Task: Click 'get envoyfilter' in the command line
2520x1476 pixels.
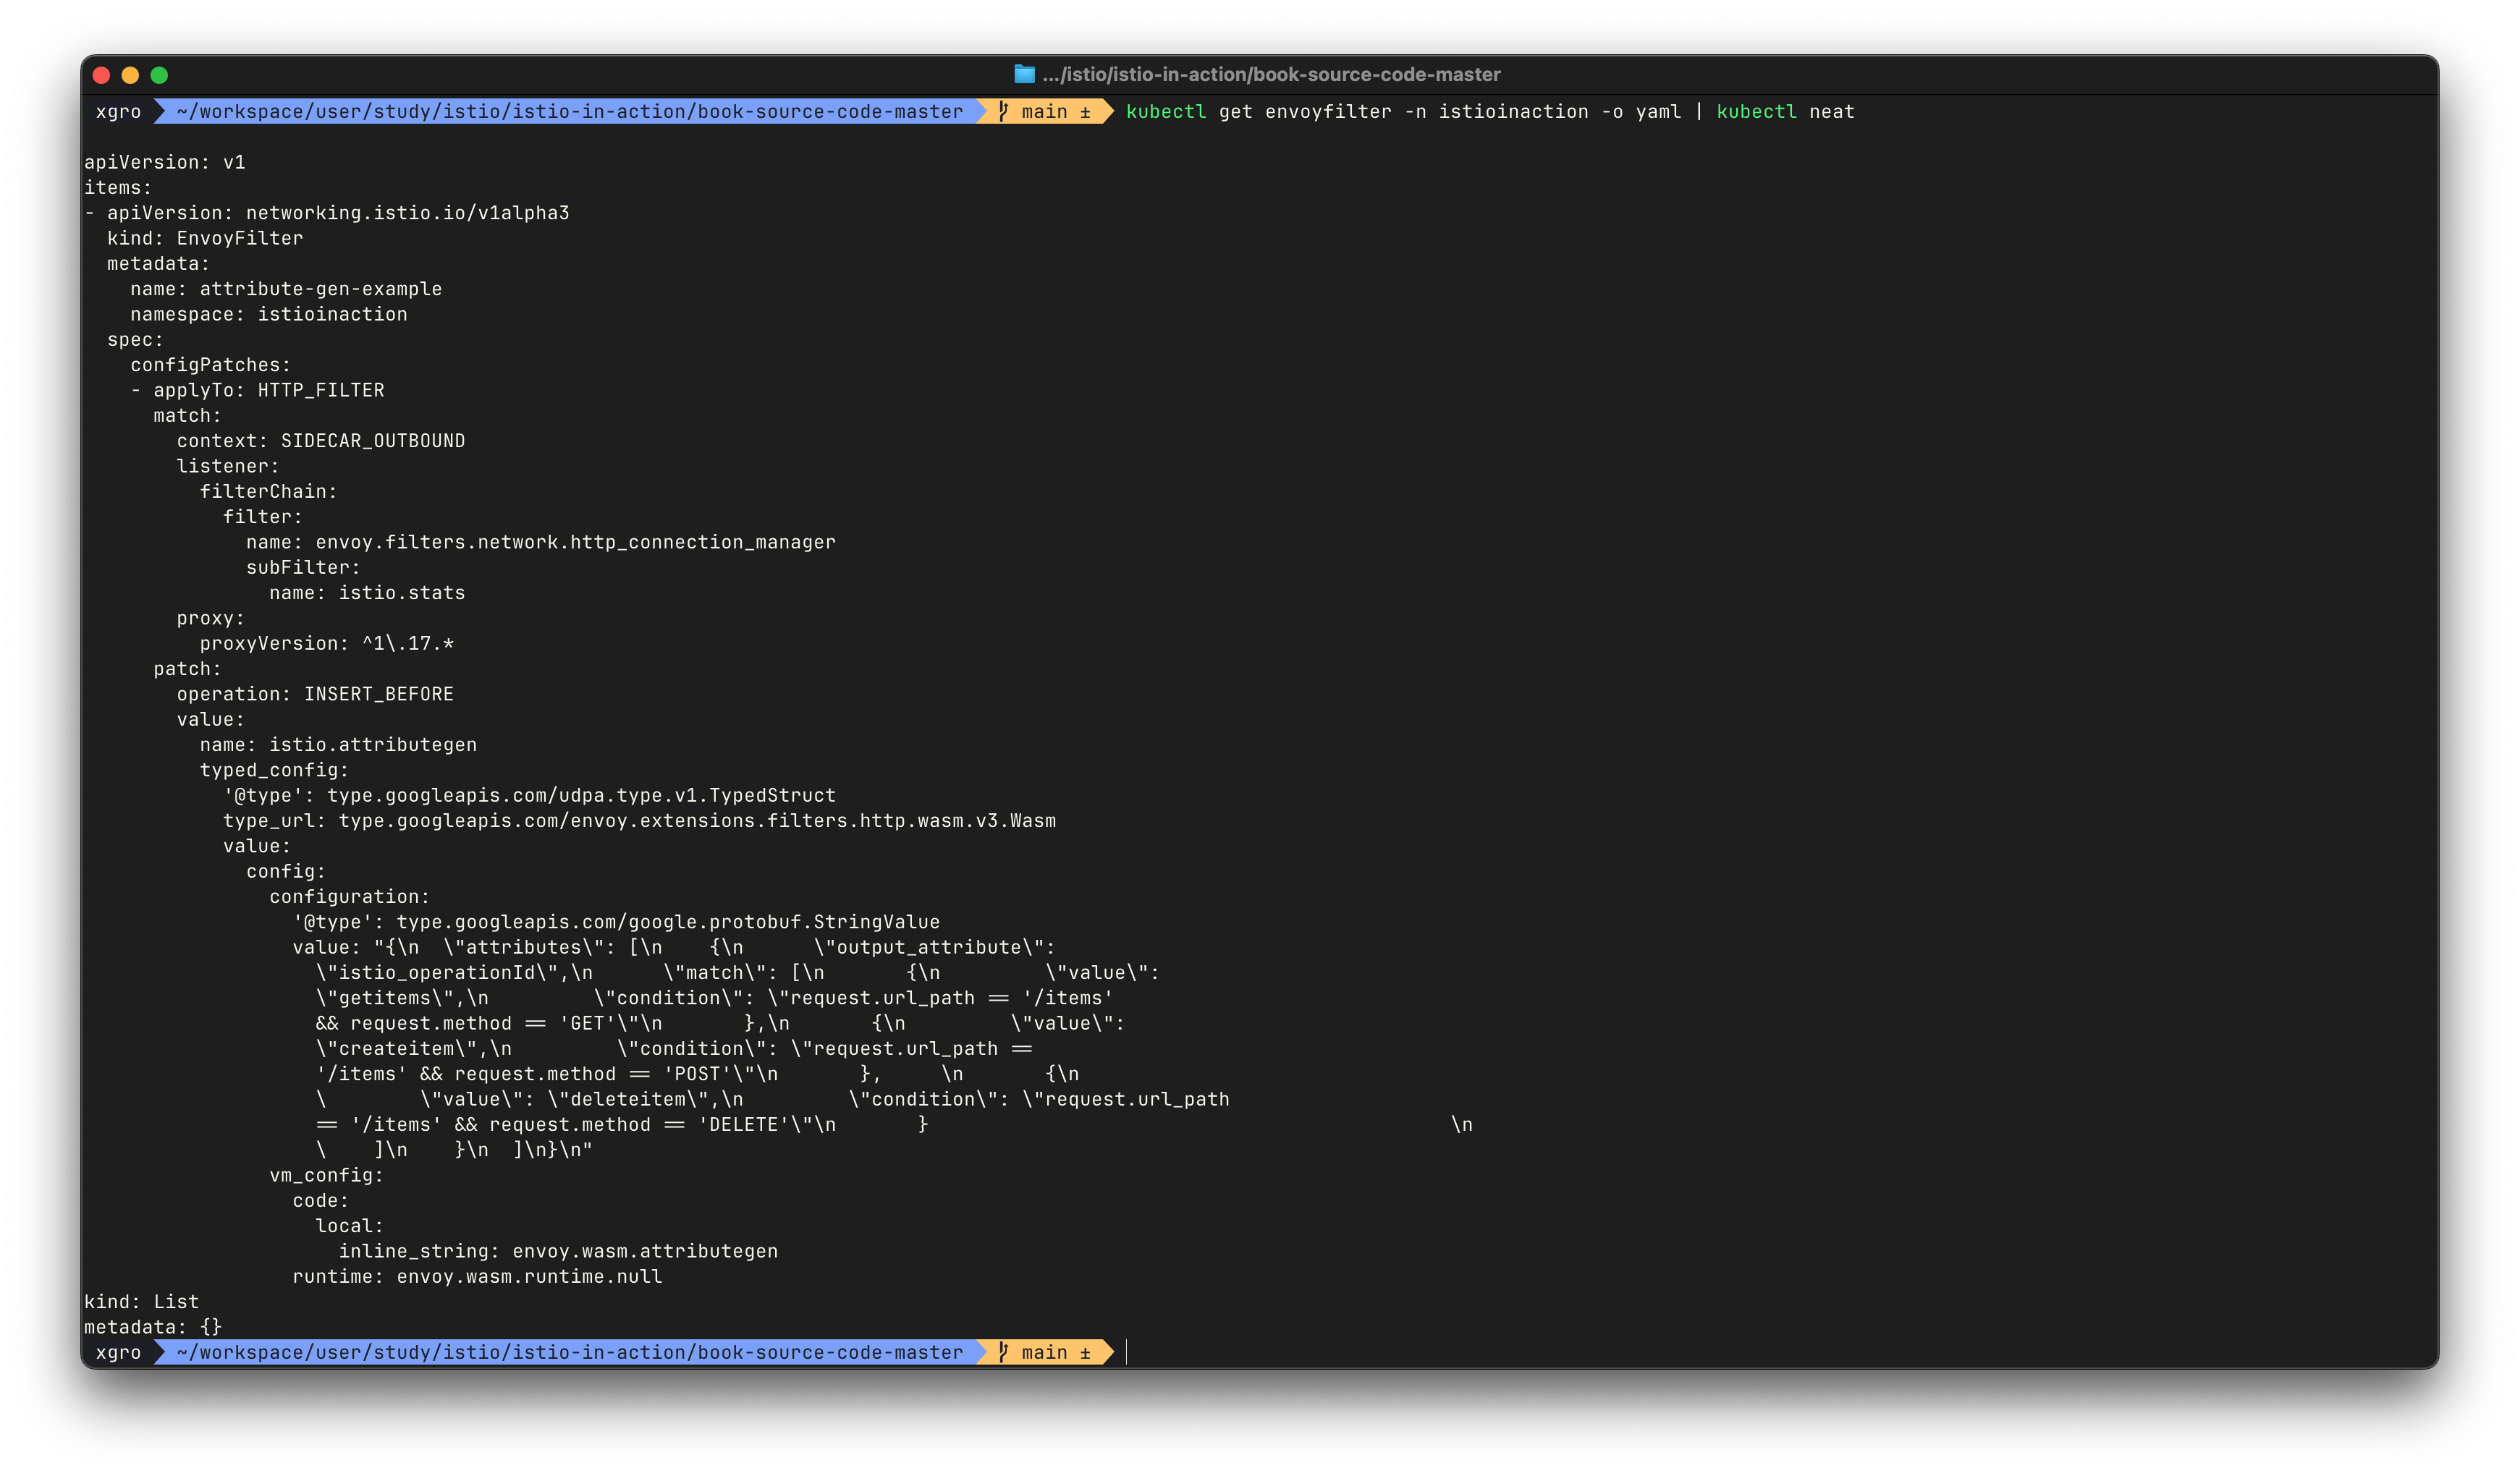Action: 1305,111
